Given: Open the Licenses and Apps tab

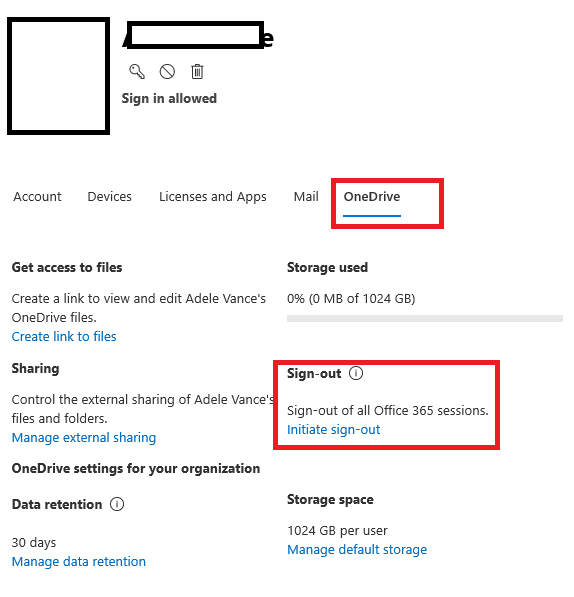Looking at the screenshot, I should [213, 197].
